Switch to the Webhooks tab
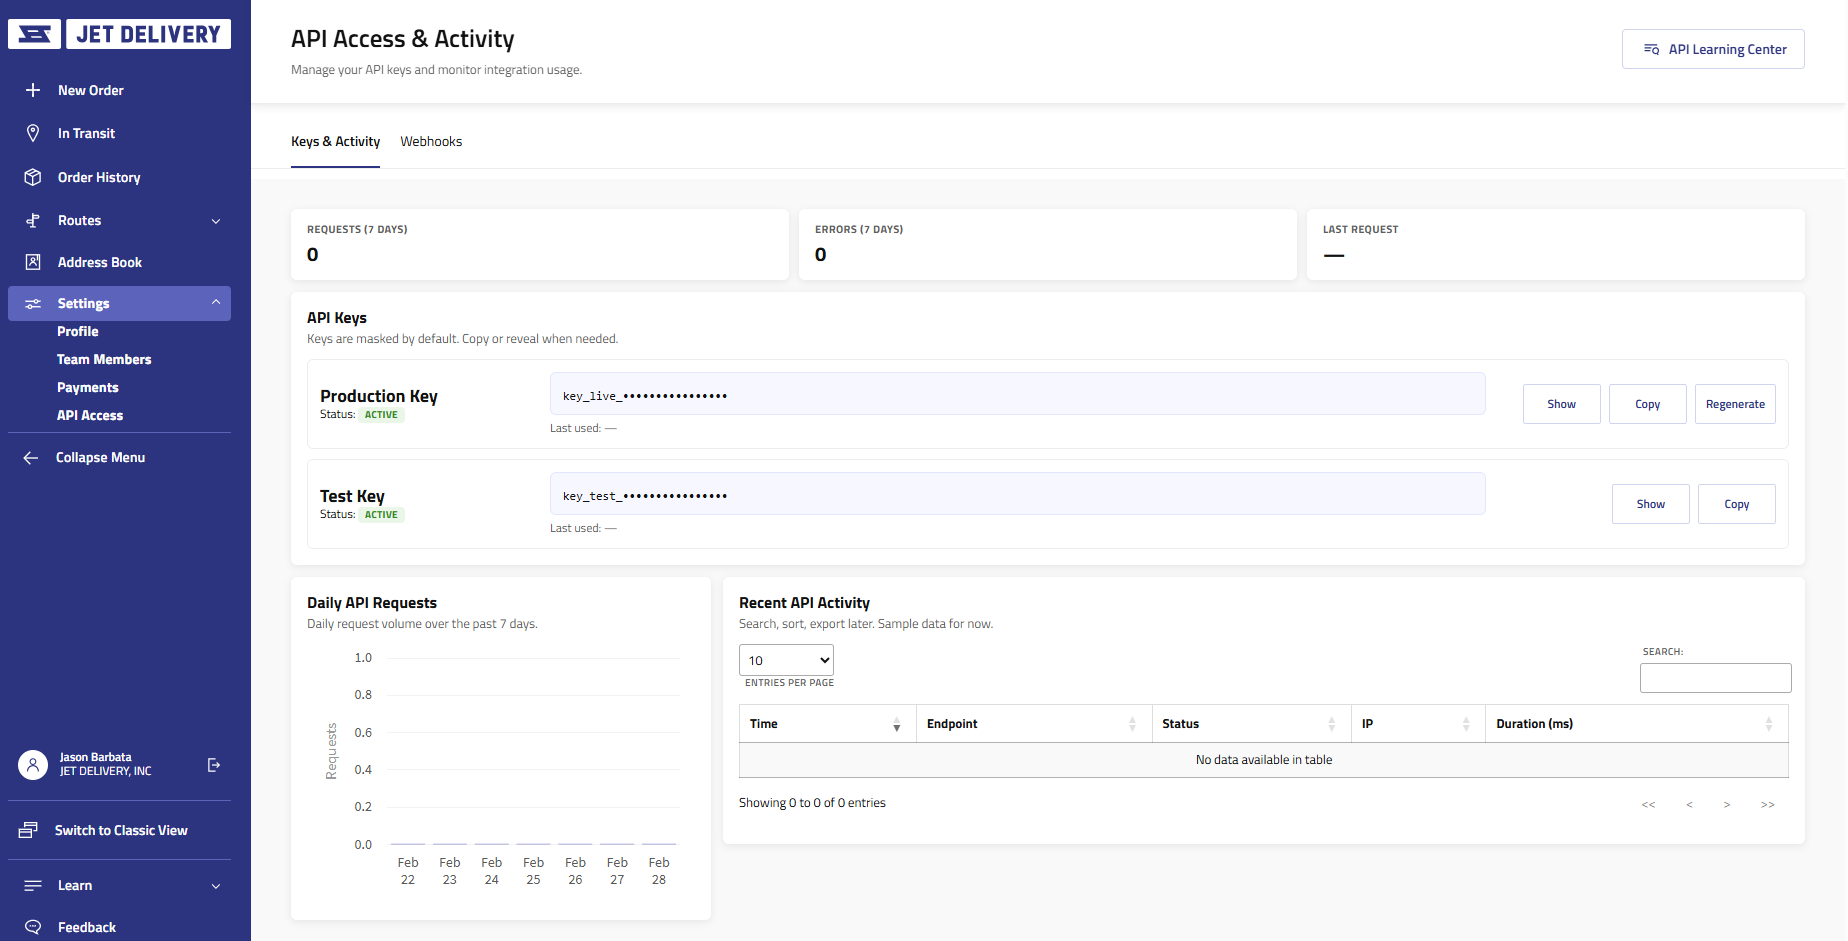Screen dimensions: 1848x941 click(431, 141)
